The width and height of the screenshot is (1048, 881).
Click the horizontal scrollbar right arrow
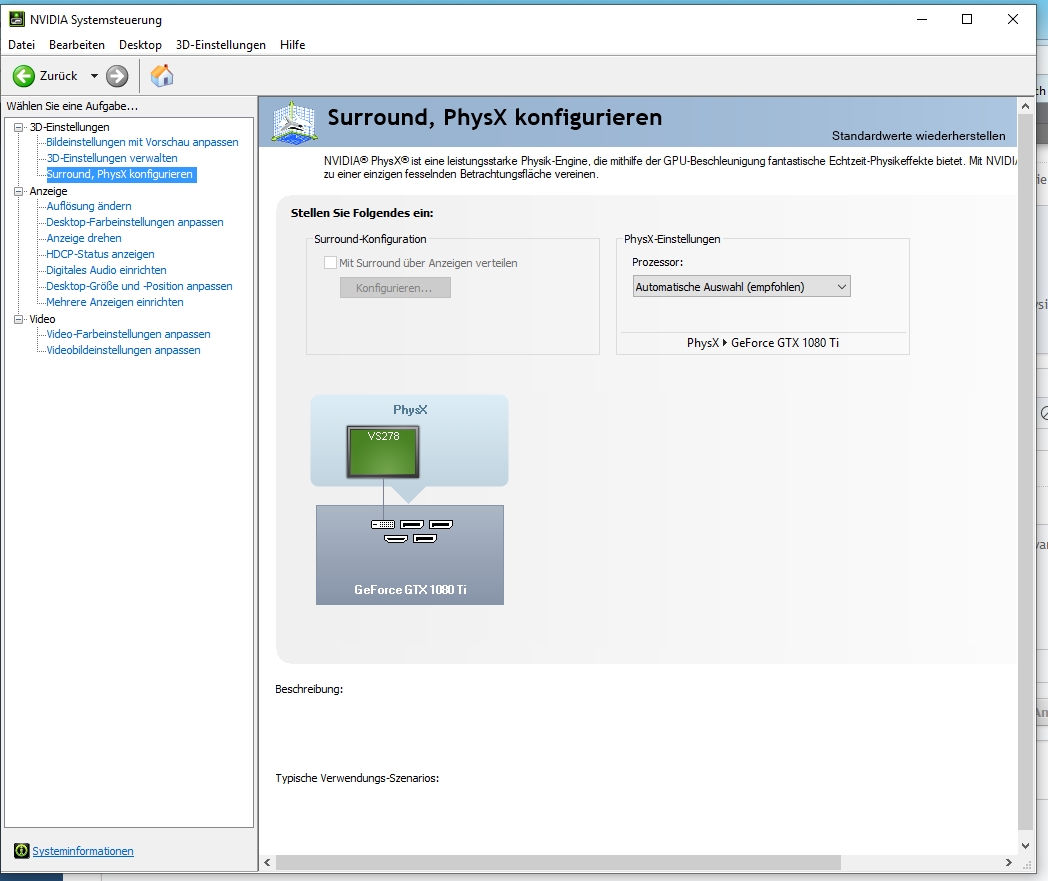1009,863
